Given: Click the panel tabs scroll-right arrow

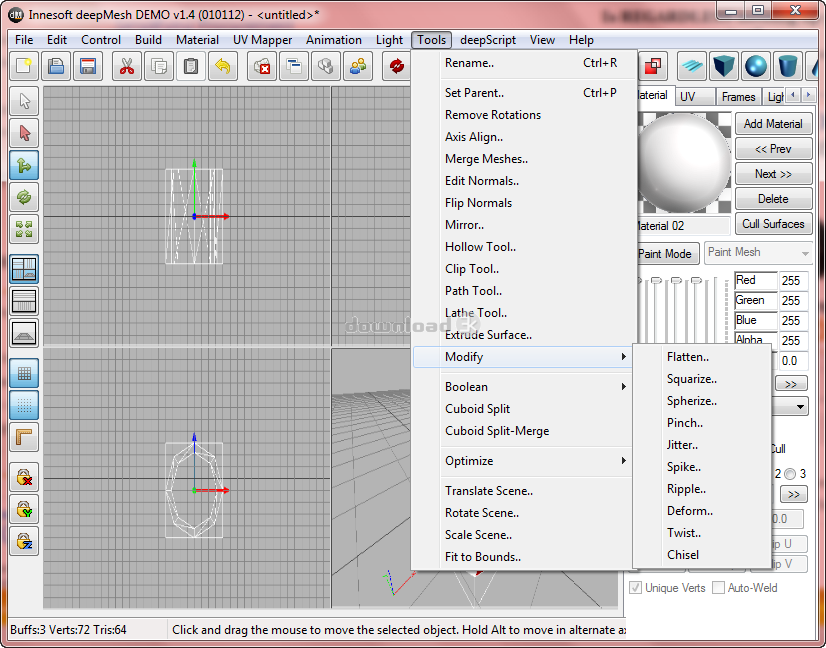Looking at the screenshot, I should (x=808, y=95).
